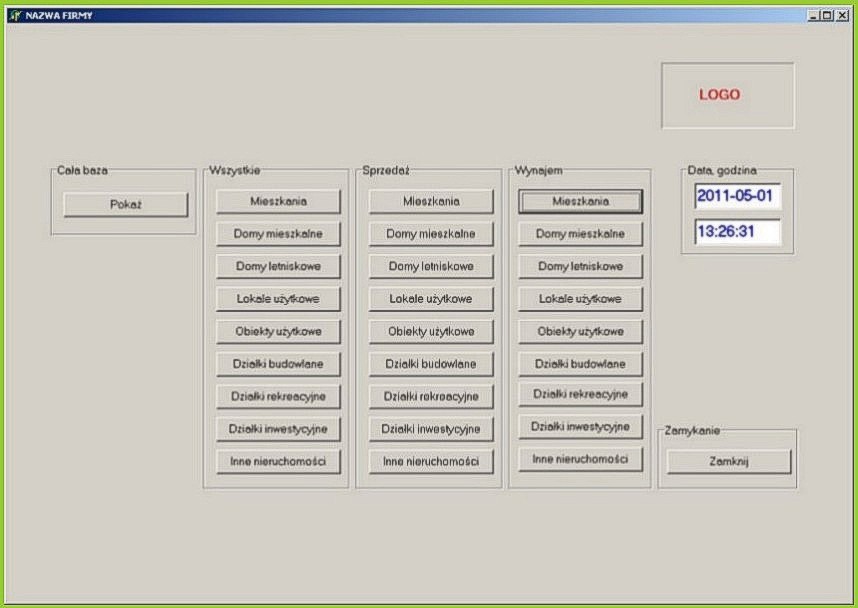Image resolution: width=858 pixels, height=608 pixels.
Task: Show Inne nieruchomości under Wynajem
Action: [580, 459]
